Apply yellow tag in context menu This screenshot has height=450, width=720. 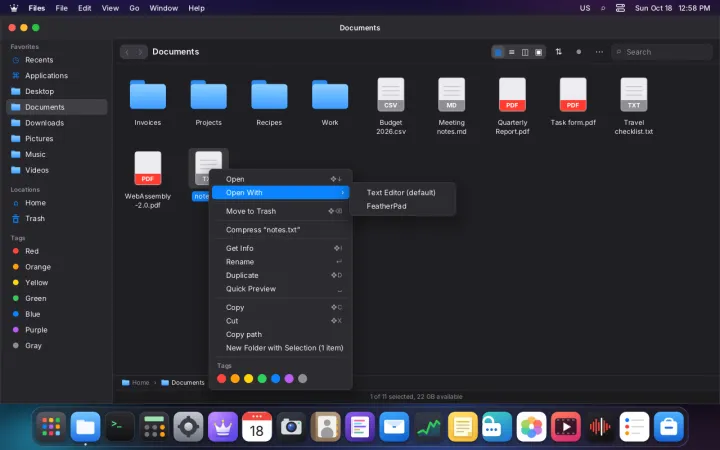pos(248,378)
